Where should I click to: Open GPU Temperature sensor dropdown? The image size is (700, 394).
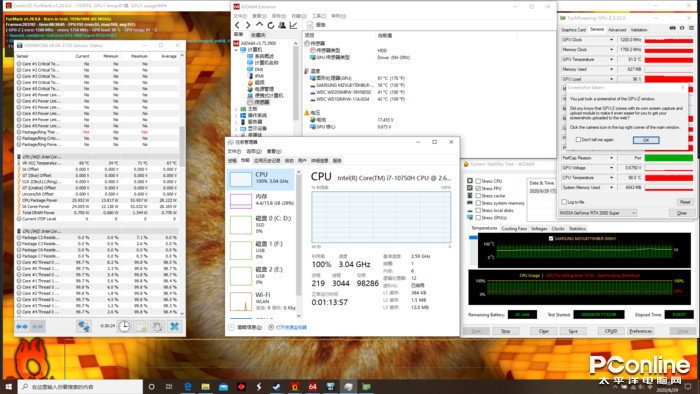[x=611, y=60]
